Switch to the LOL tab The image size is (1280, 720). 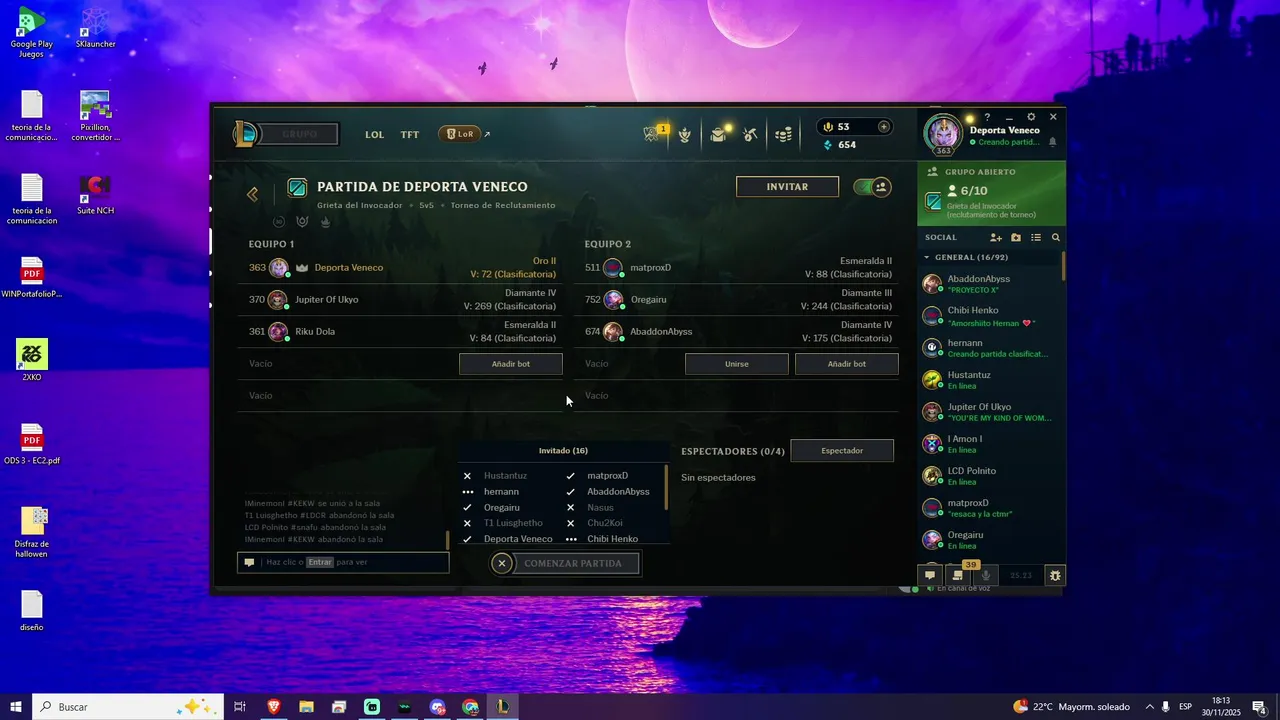(374, 134)
